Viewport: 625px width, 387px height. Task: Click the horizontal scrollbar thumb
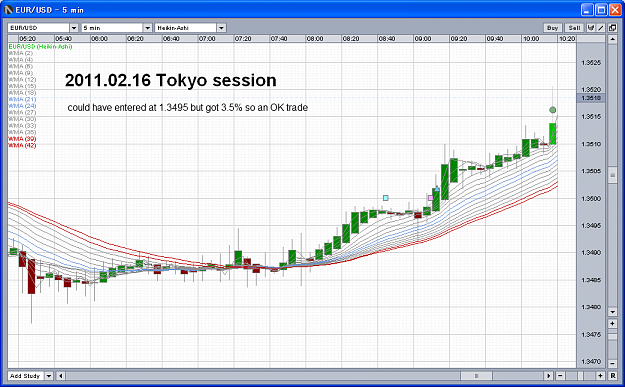point(477,376)
